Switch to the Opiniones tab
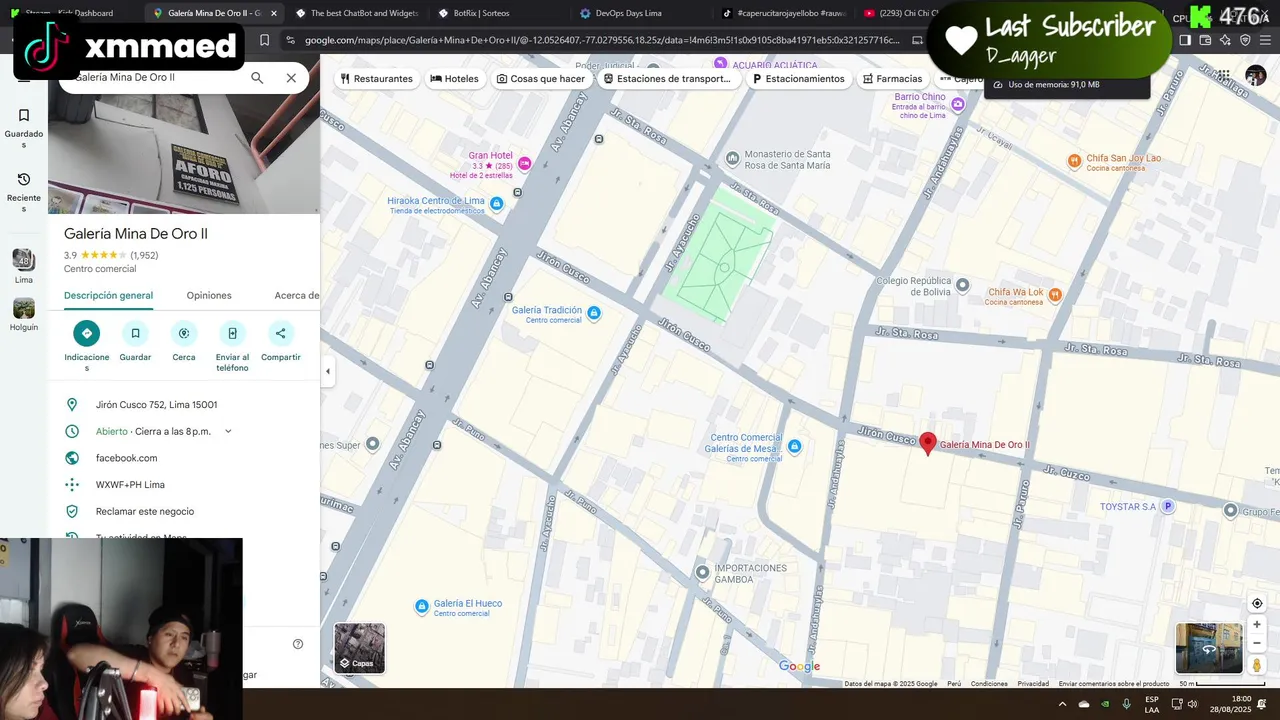This screenshot has height=720, width=1280. click(x=209, y=295)
